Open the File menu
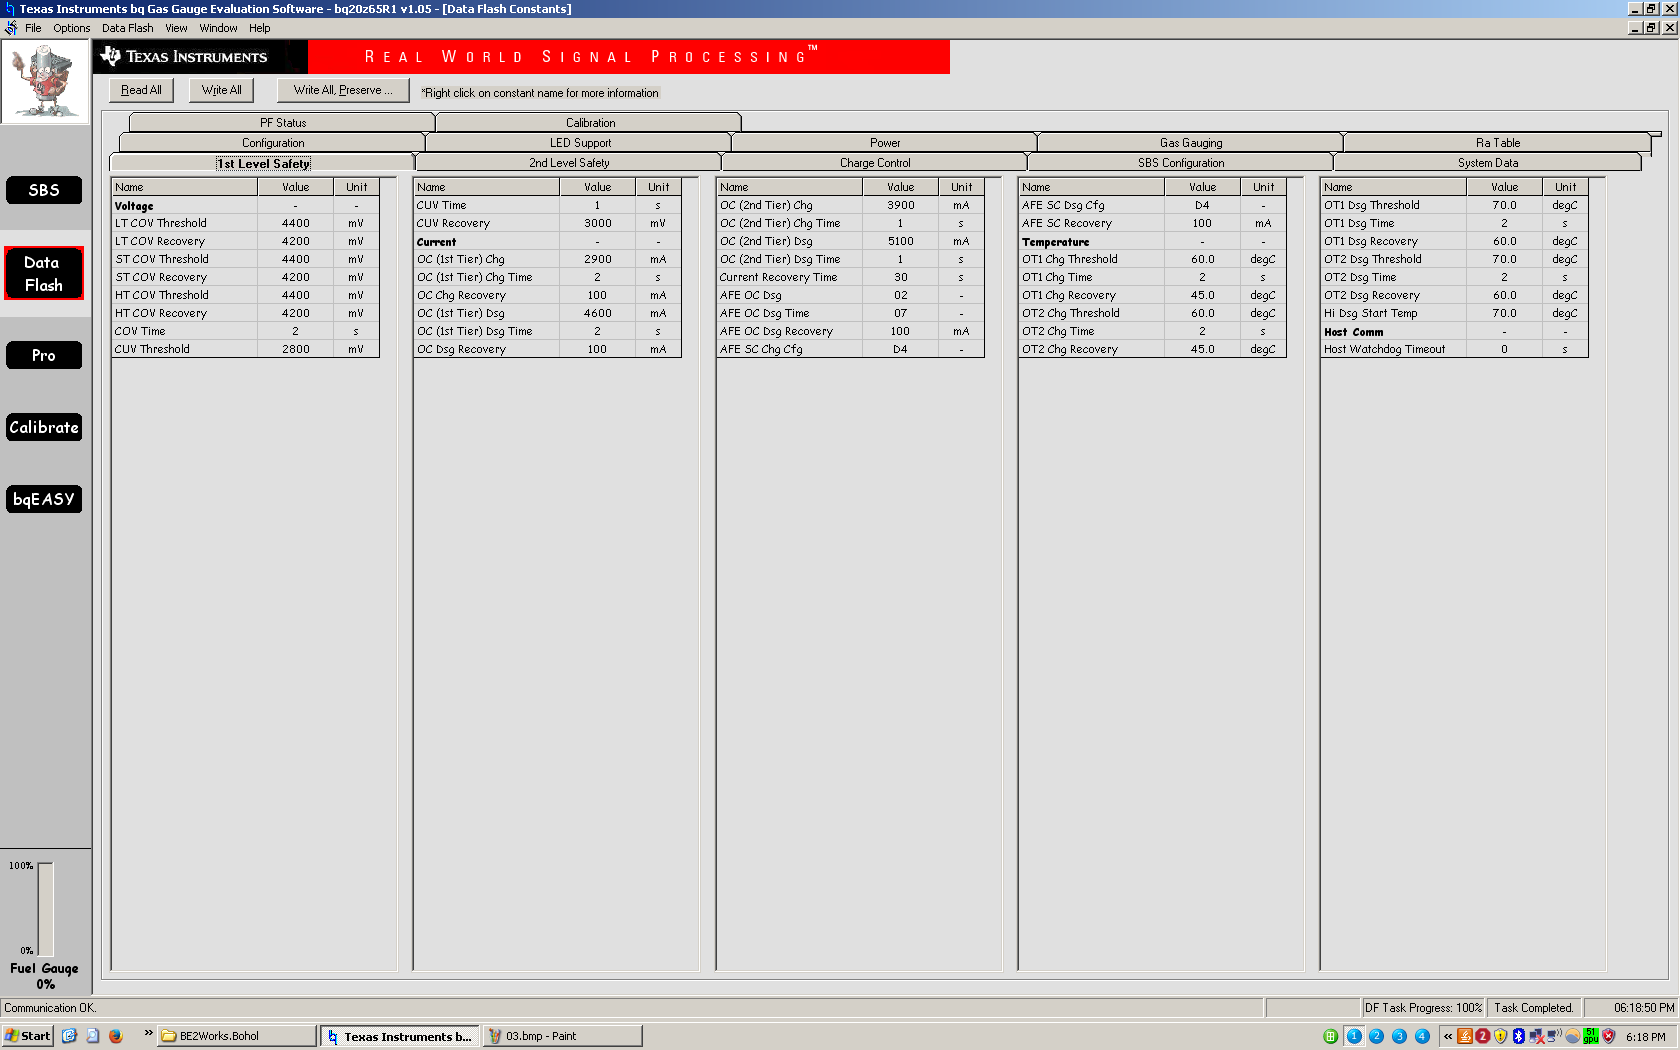1680x1050 pixels. click(x=33, y=28)
